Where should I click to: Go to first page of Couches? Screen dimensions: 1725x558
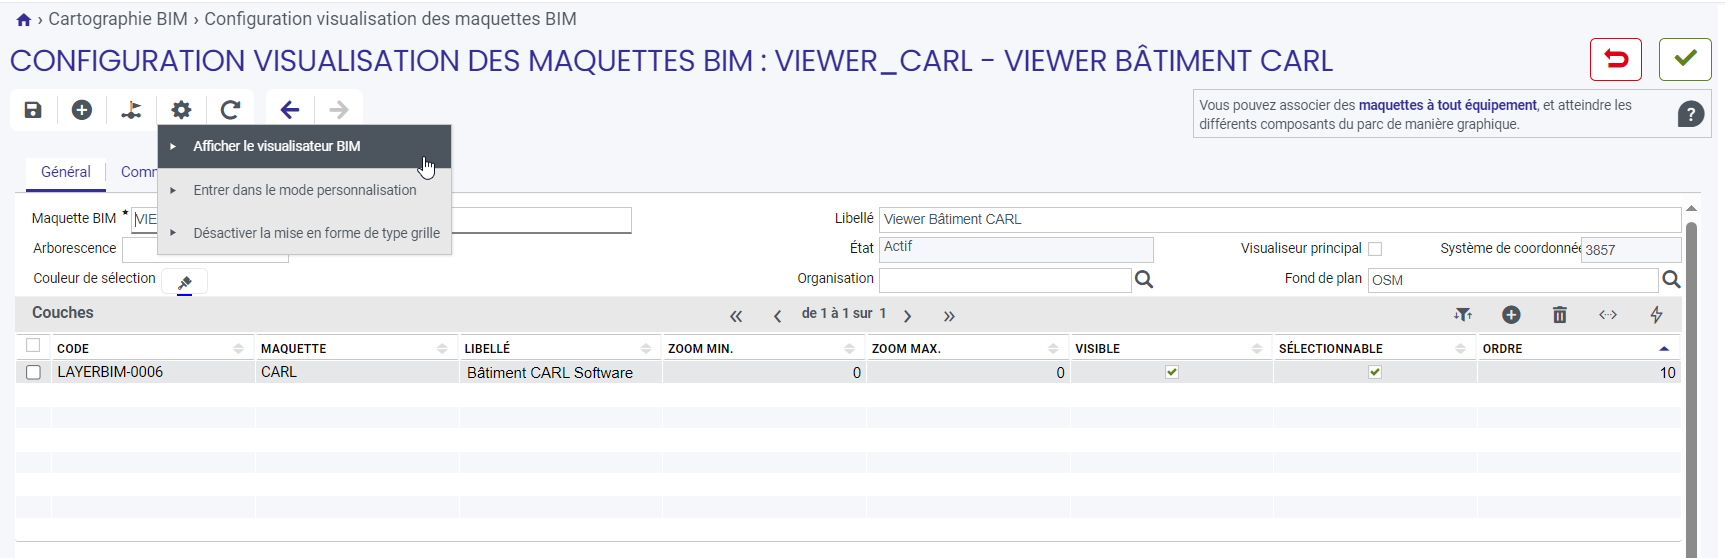[736, 316]
